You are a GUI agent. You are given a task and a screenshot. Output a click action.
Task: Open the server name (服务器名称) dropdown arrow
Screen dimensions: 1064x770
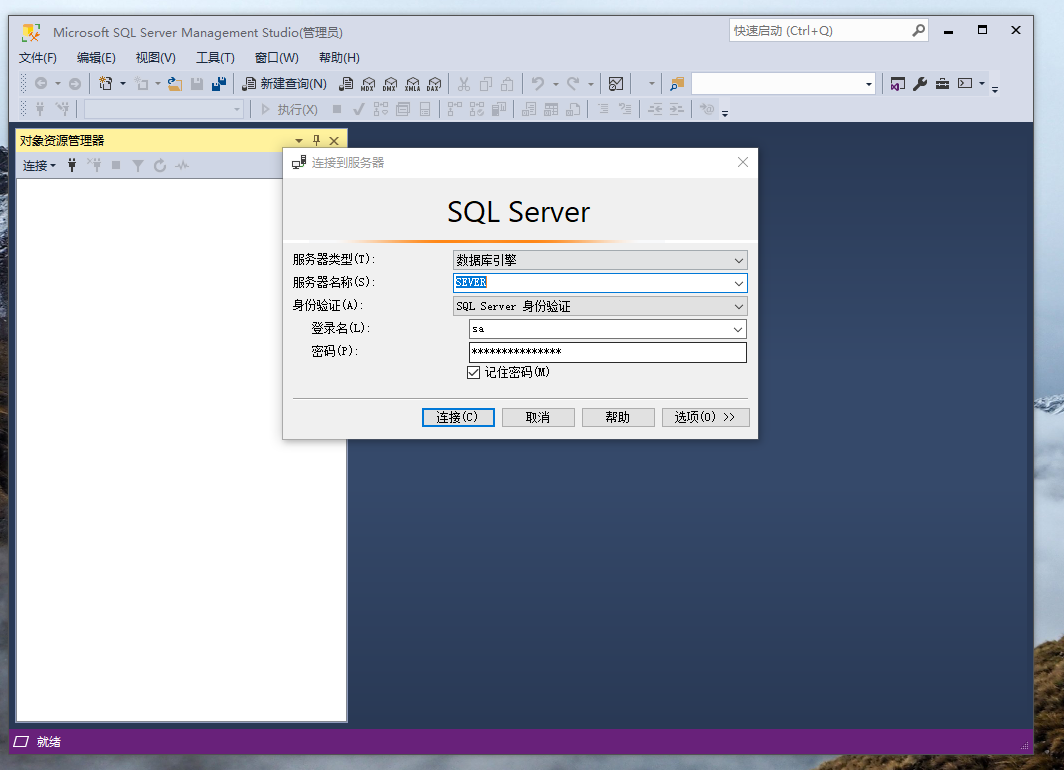click(739, 284)
